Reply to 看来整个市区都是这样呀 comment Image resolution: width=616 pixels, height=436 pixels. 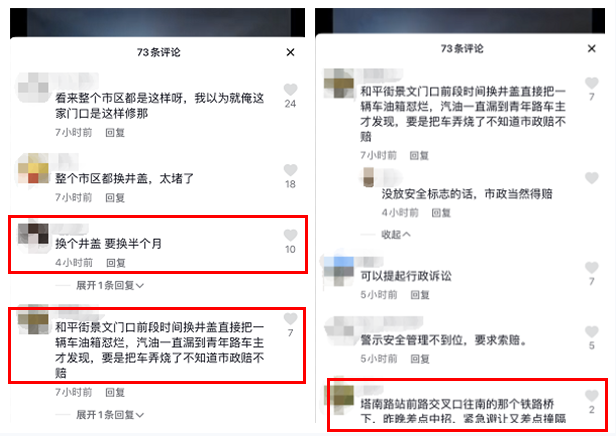115,133
